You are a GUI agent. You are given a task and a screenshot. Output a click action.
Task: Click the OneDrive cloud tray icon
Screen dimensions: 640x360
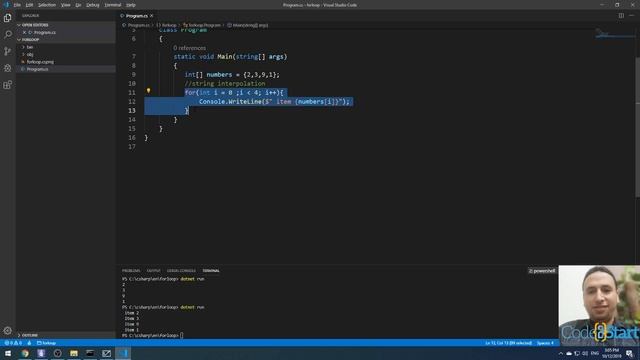[x=569, y=353]
